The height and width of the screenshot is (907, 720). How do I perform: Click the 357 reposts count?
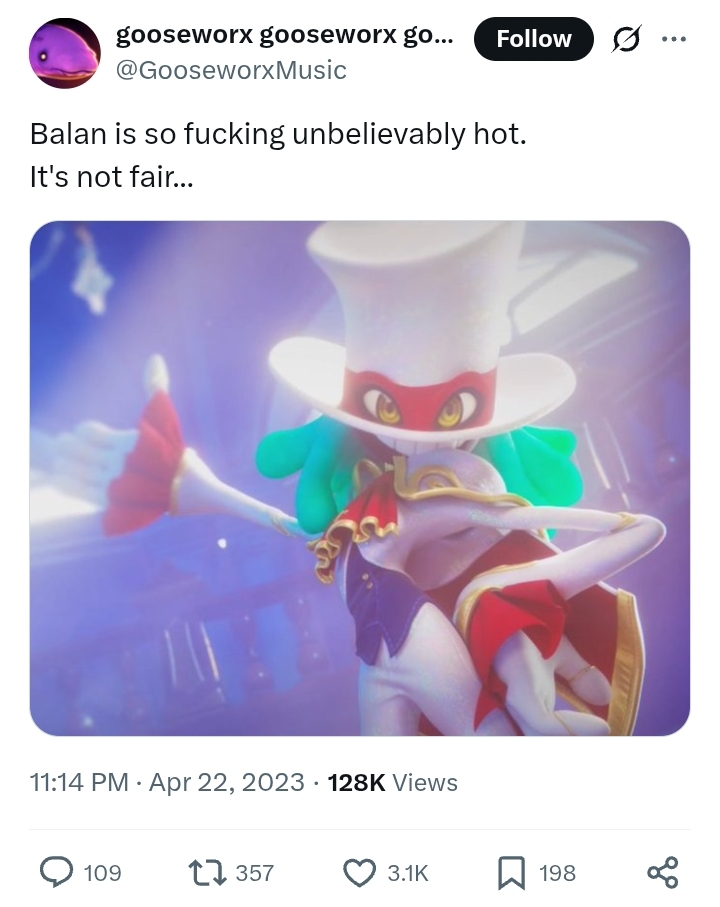[x=254, y=872]
